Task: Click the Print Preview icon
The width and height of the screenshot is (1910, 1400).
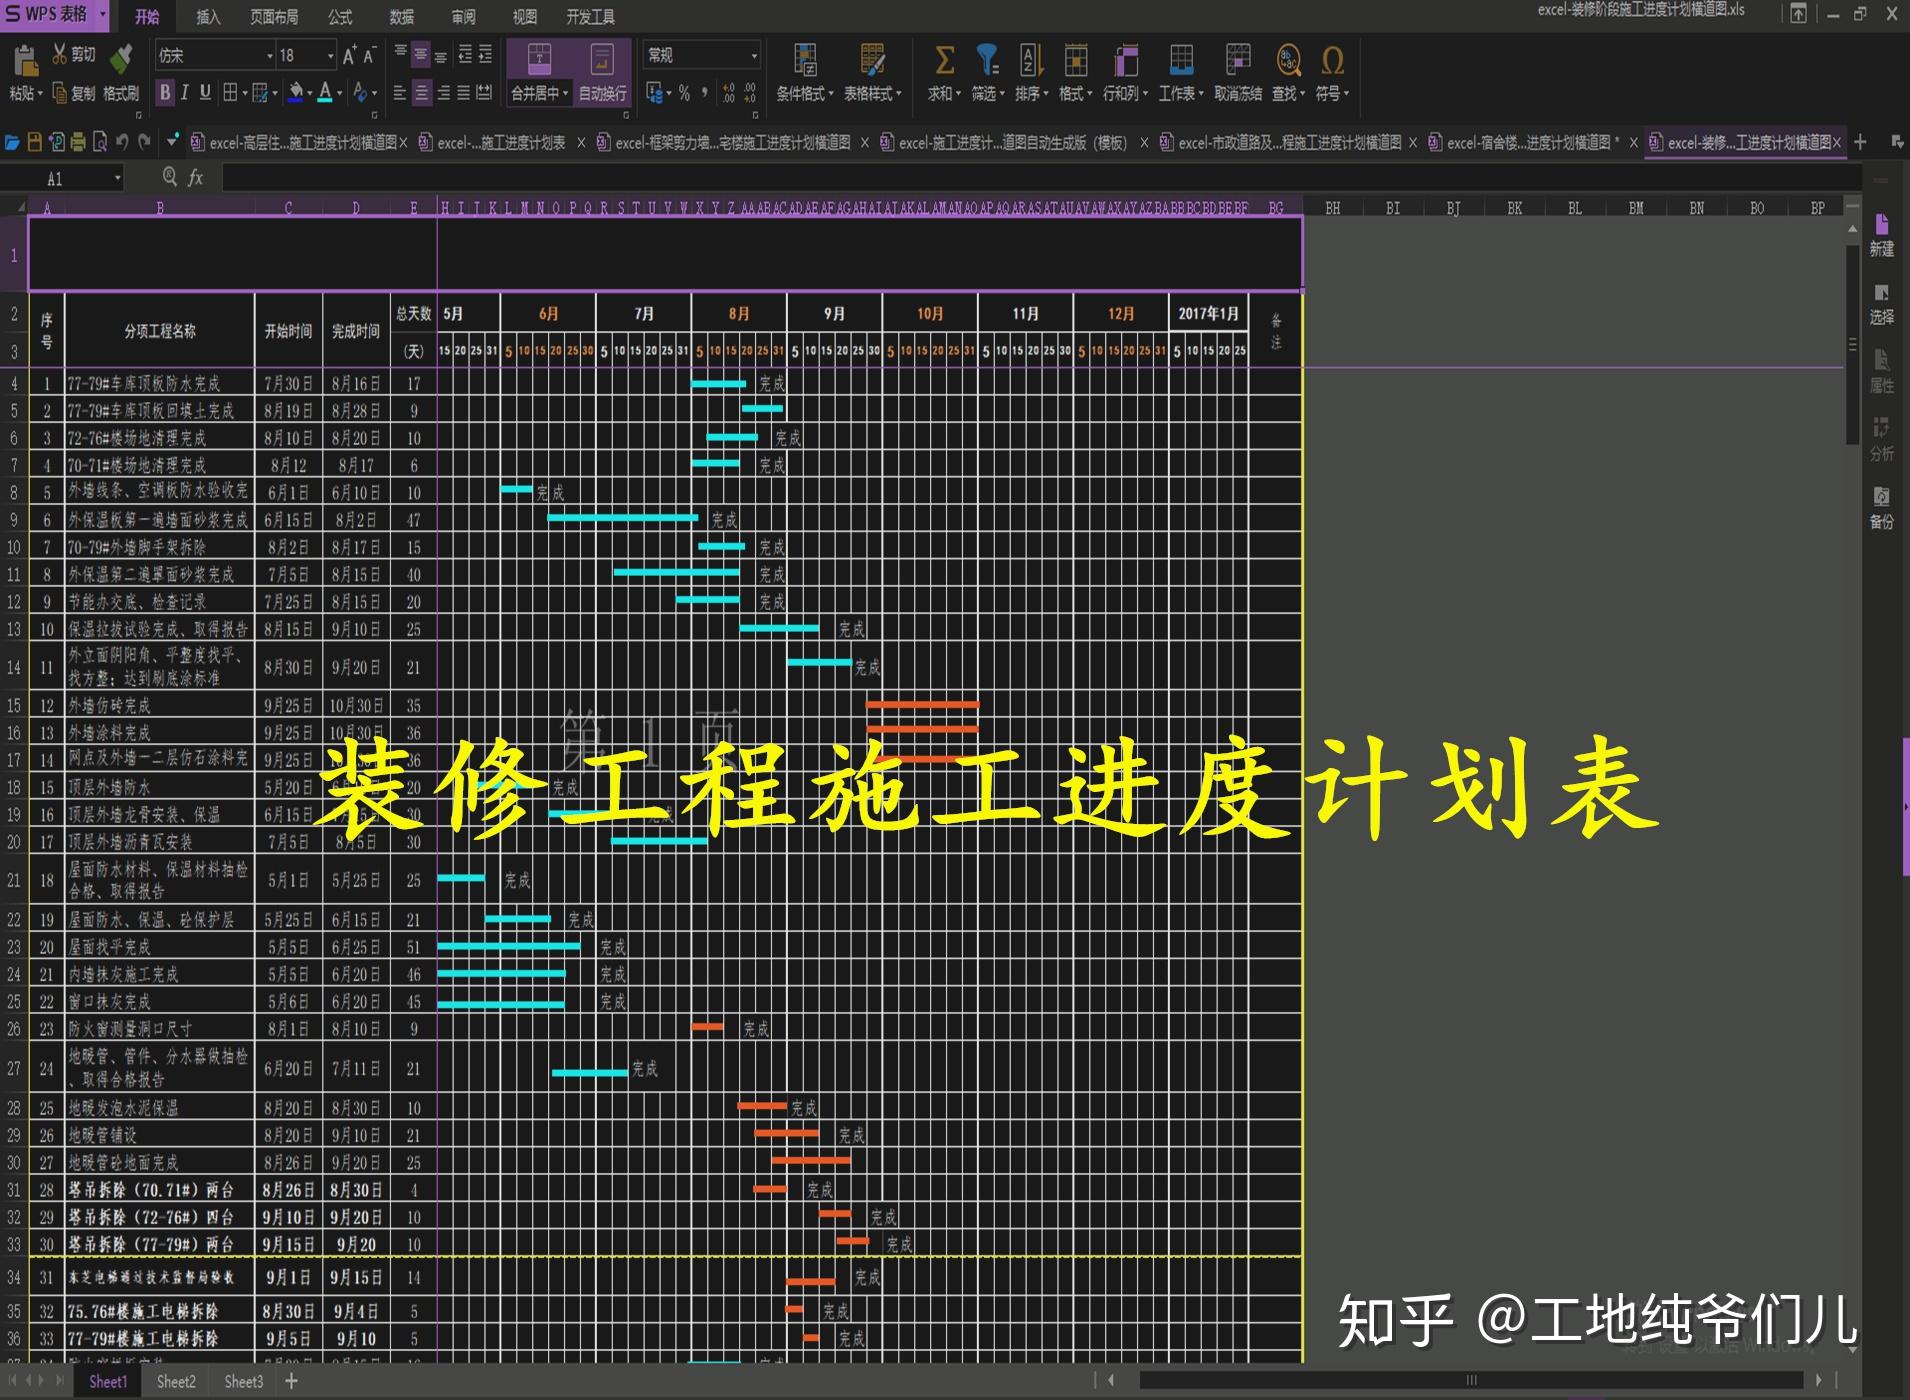Action: pos(100,143)
